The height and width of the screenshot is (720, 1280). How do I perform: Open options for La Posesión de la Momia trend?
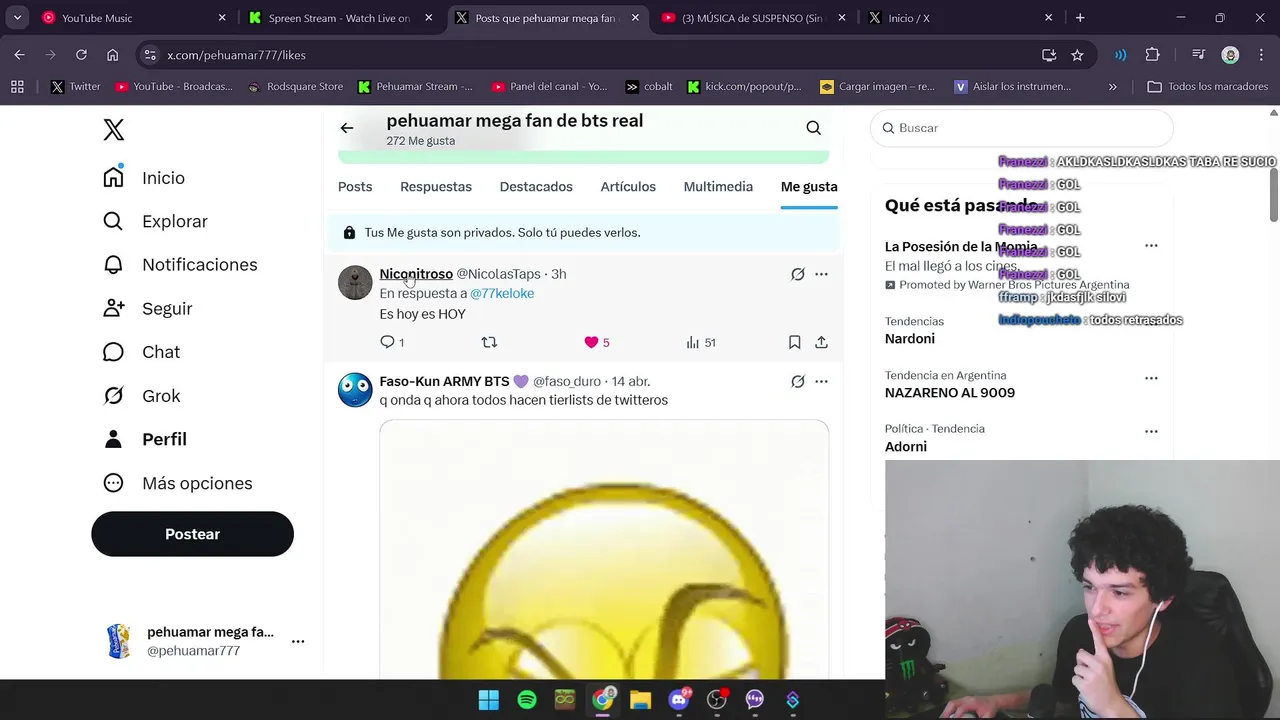[1151, 246]
